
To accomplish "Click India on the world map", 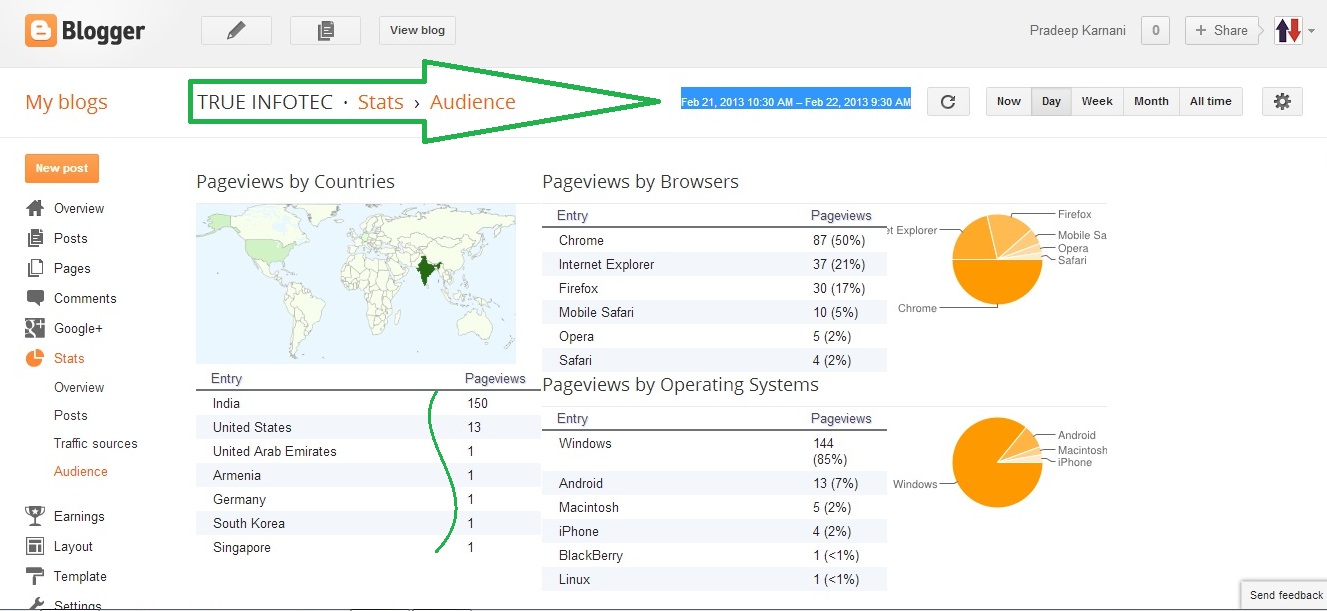I will click(x=429, y=271).
